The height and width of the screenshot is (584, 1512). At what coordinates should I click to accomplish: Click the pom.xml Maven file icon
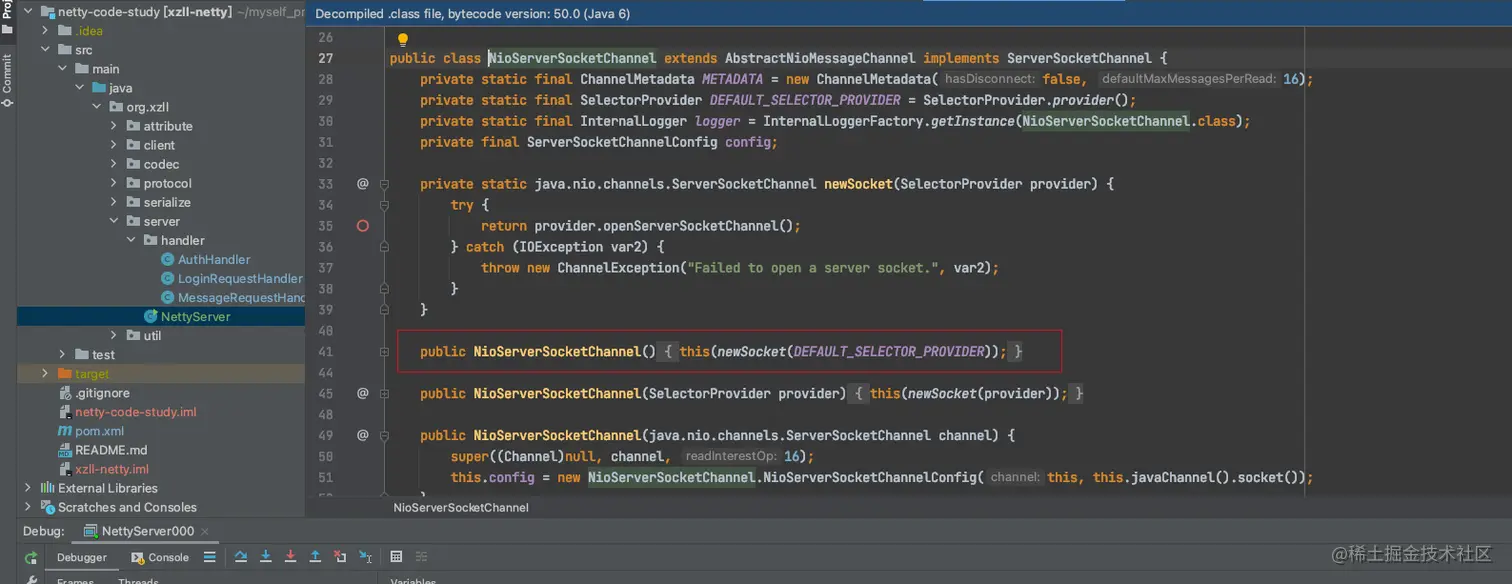(x=65, y=431)
